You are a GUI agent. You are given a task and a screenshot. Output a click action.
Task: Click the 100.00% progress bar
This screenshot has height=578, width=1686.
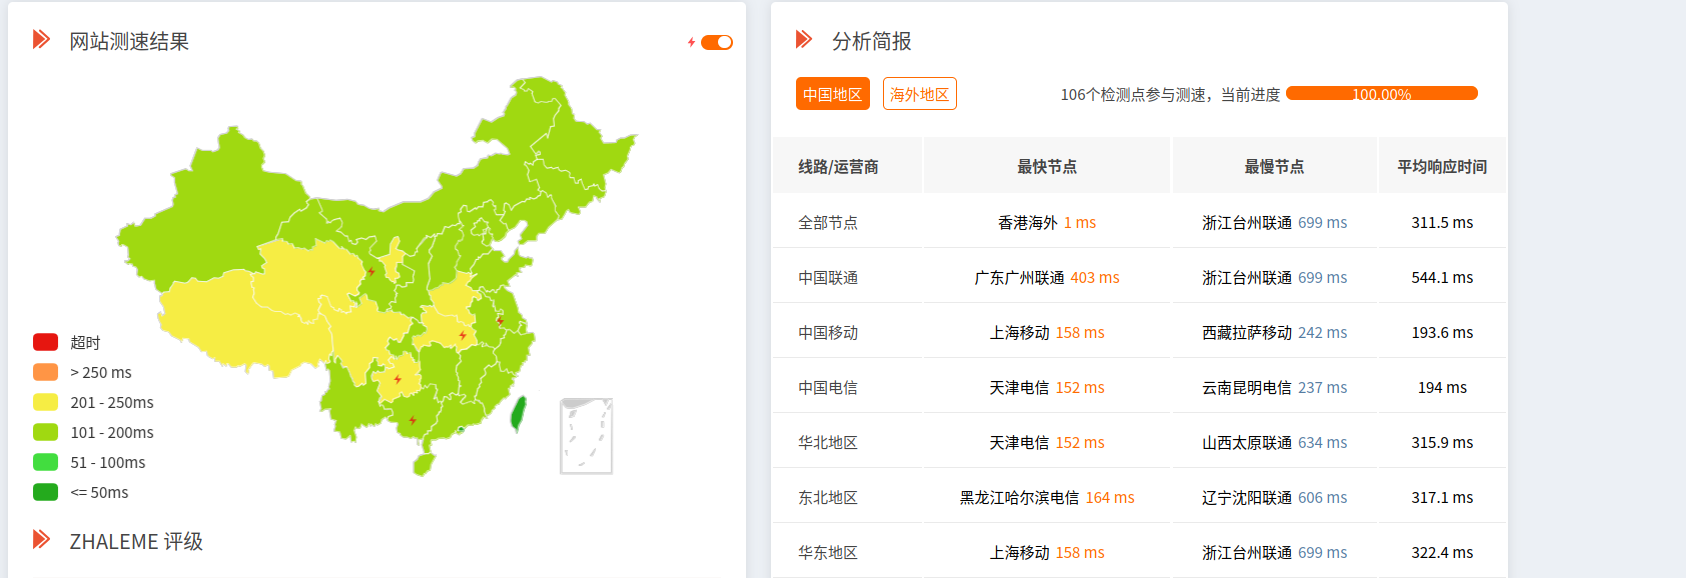(x=1382, y=94)
